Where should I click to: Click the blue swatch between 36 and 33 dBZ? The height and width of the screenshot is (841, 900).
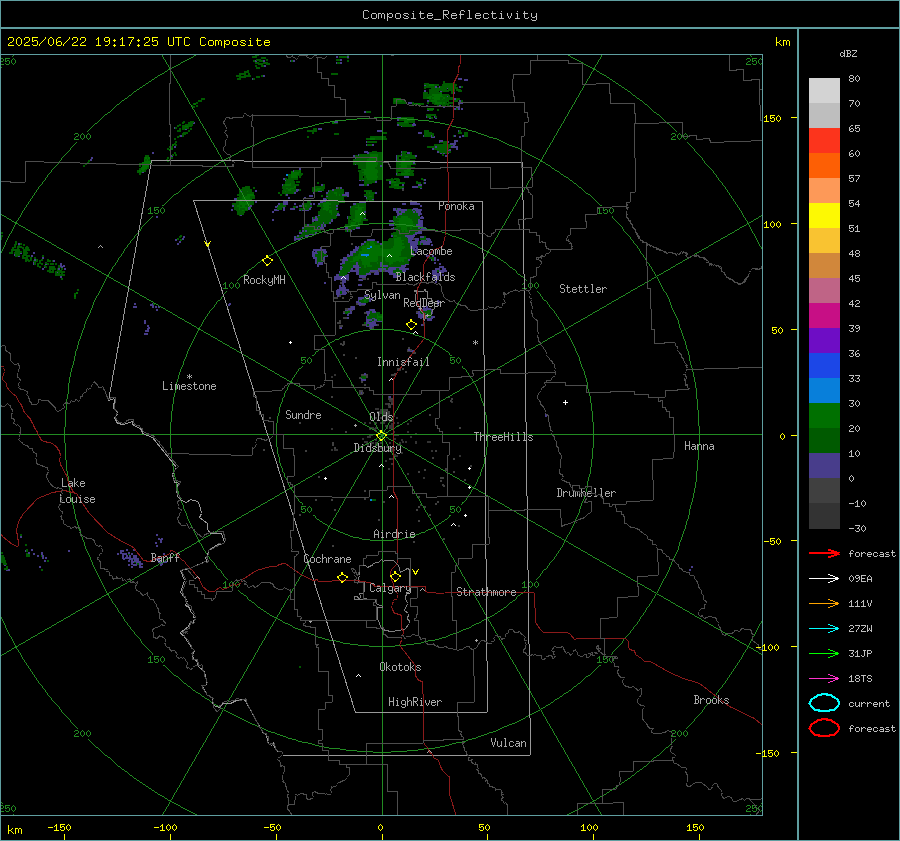click(824, 366)
